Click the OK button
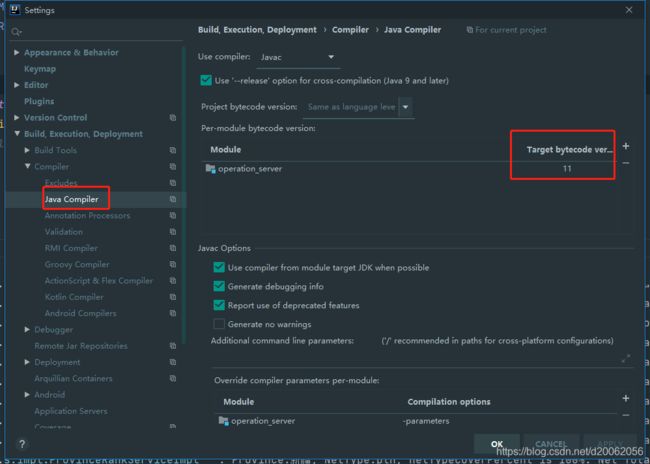This screenshot has width=650, height=464. point(497,444)
